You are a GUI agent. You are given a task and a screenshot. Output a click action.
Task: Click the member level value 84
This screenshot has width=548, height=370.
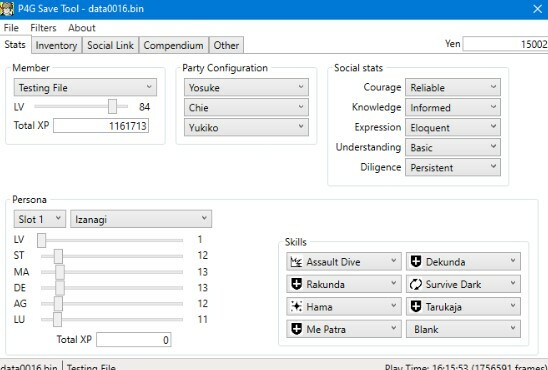[x=144, y=107]
